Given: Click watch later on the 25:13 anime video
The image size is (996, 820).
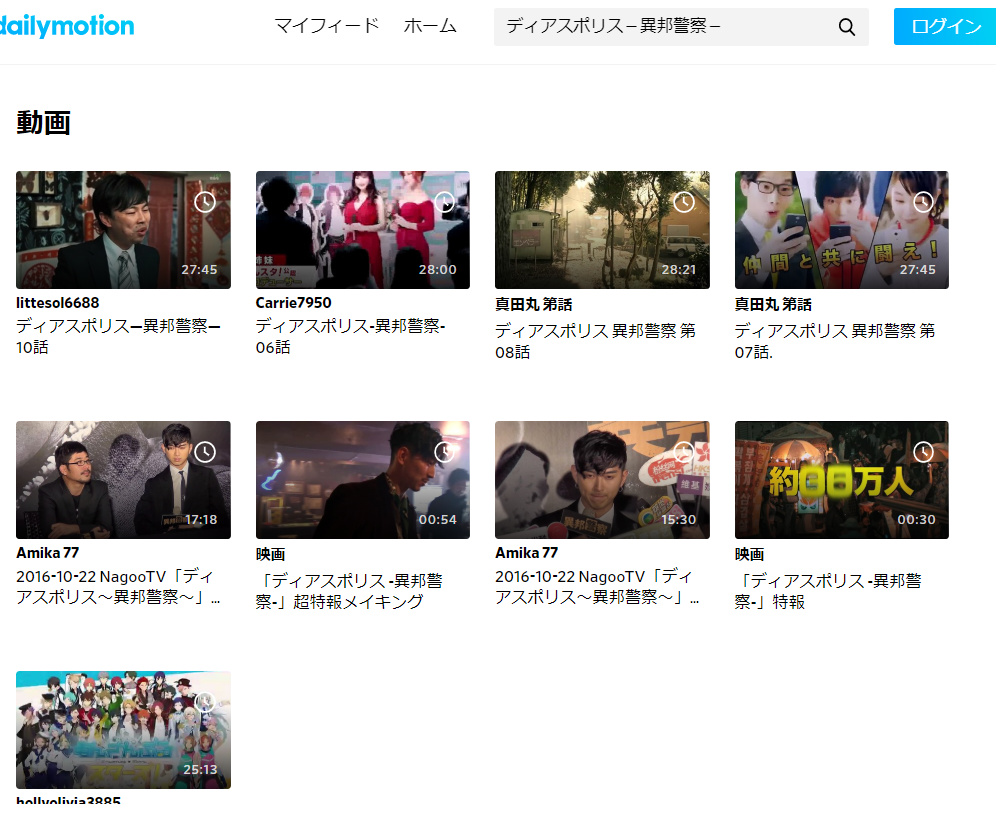Looking at the screenshot, I should [x=205, y=702].
